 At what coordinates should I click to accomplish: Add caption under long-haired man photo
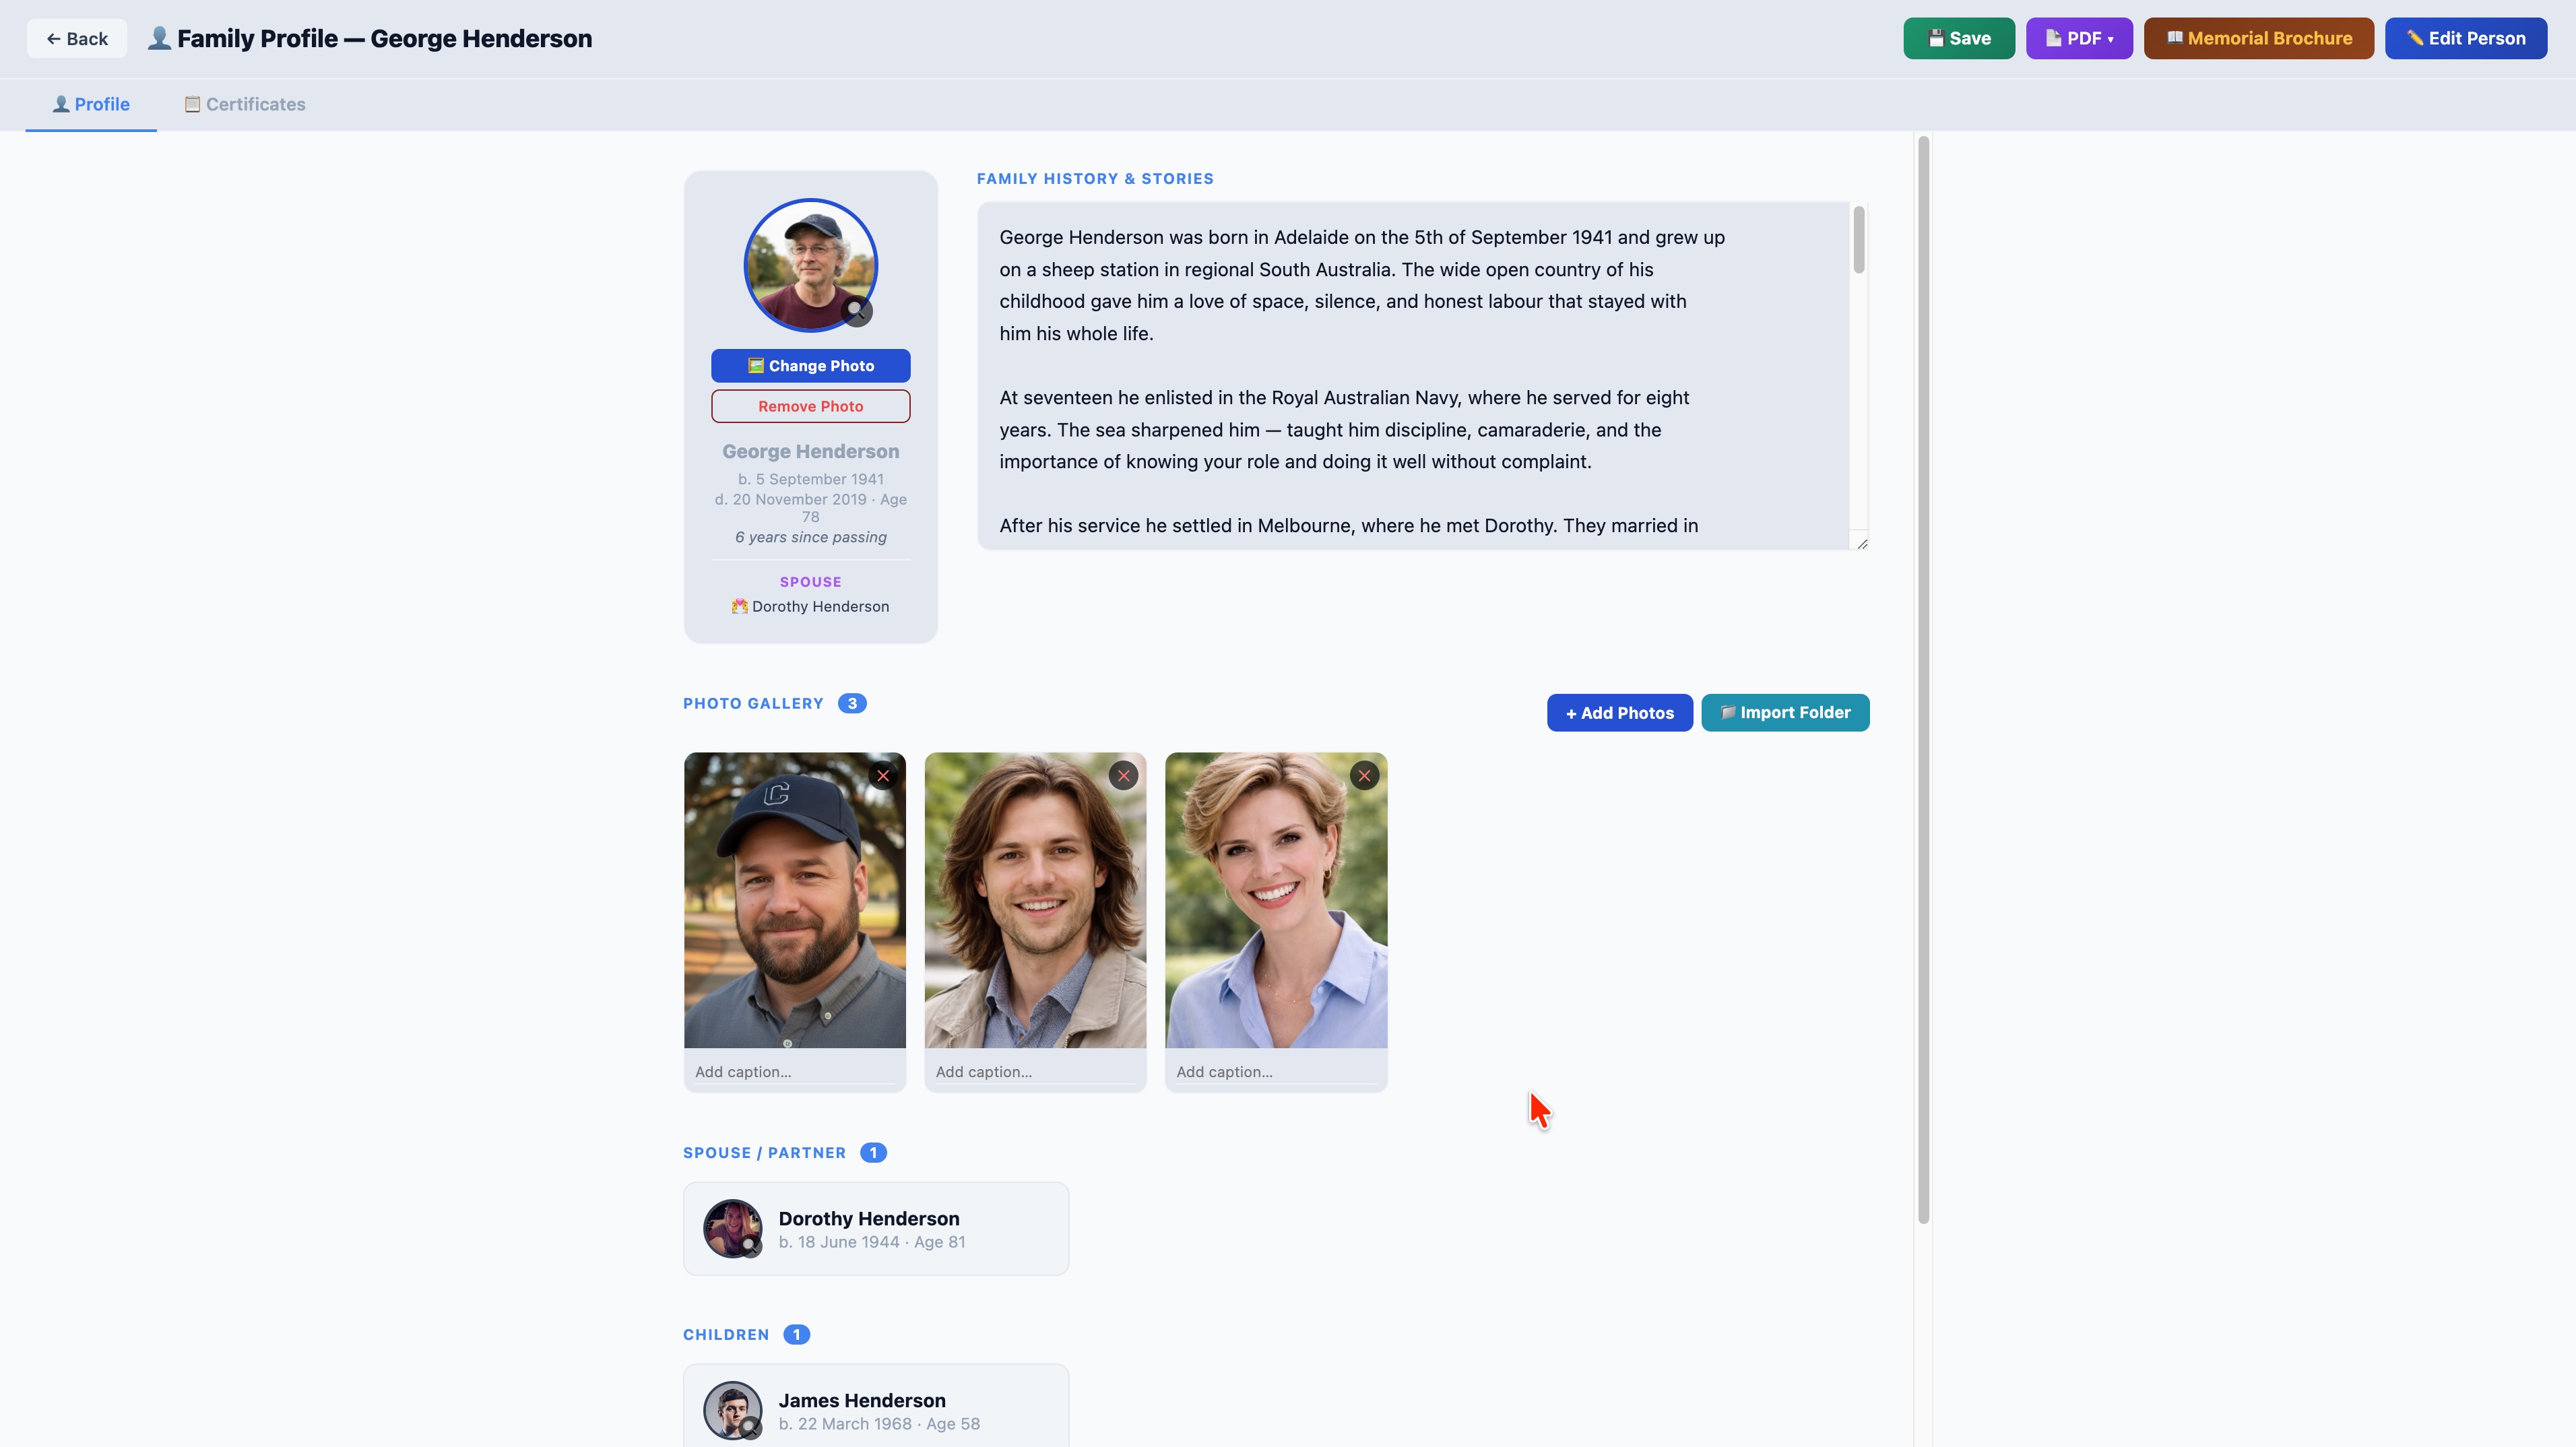1035,1071
